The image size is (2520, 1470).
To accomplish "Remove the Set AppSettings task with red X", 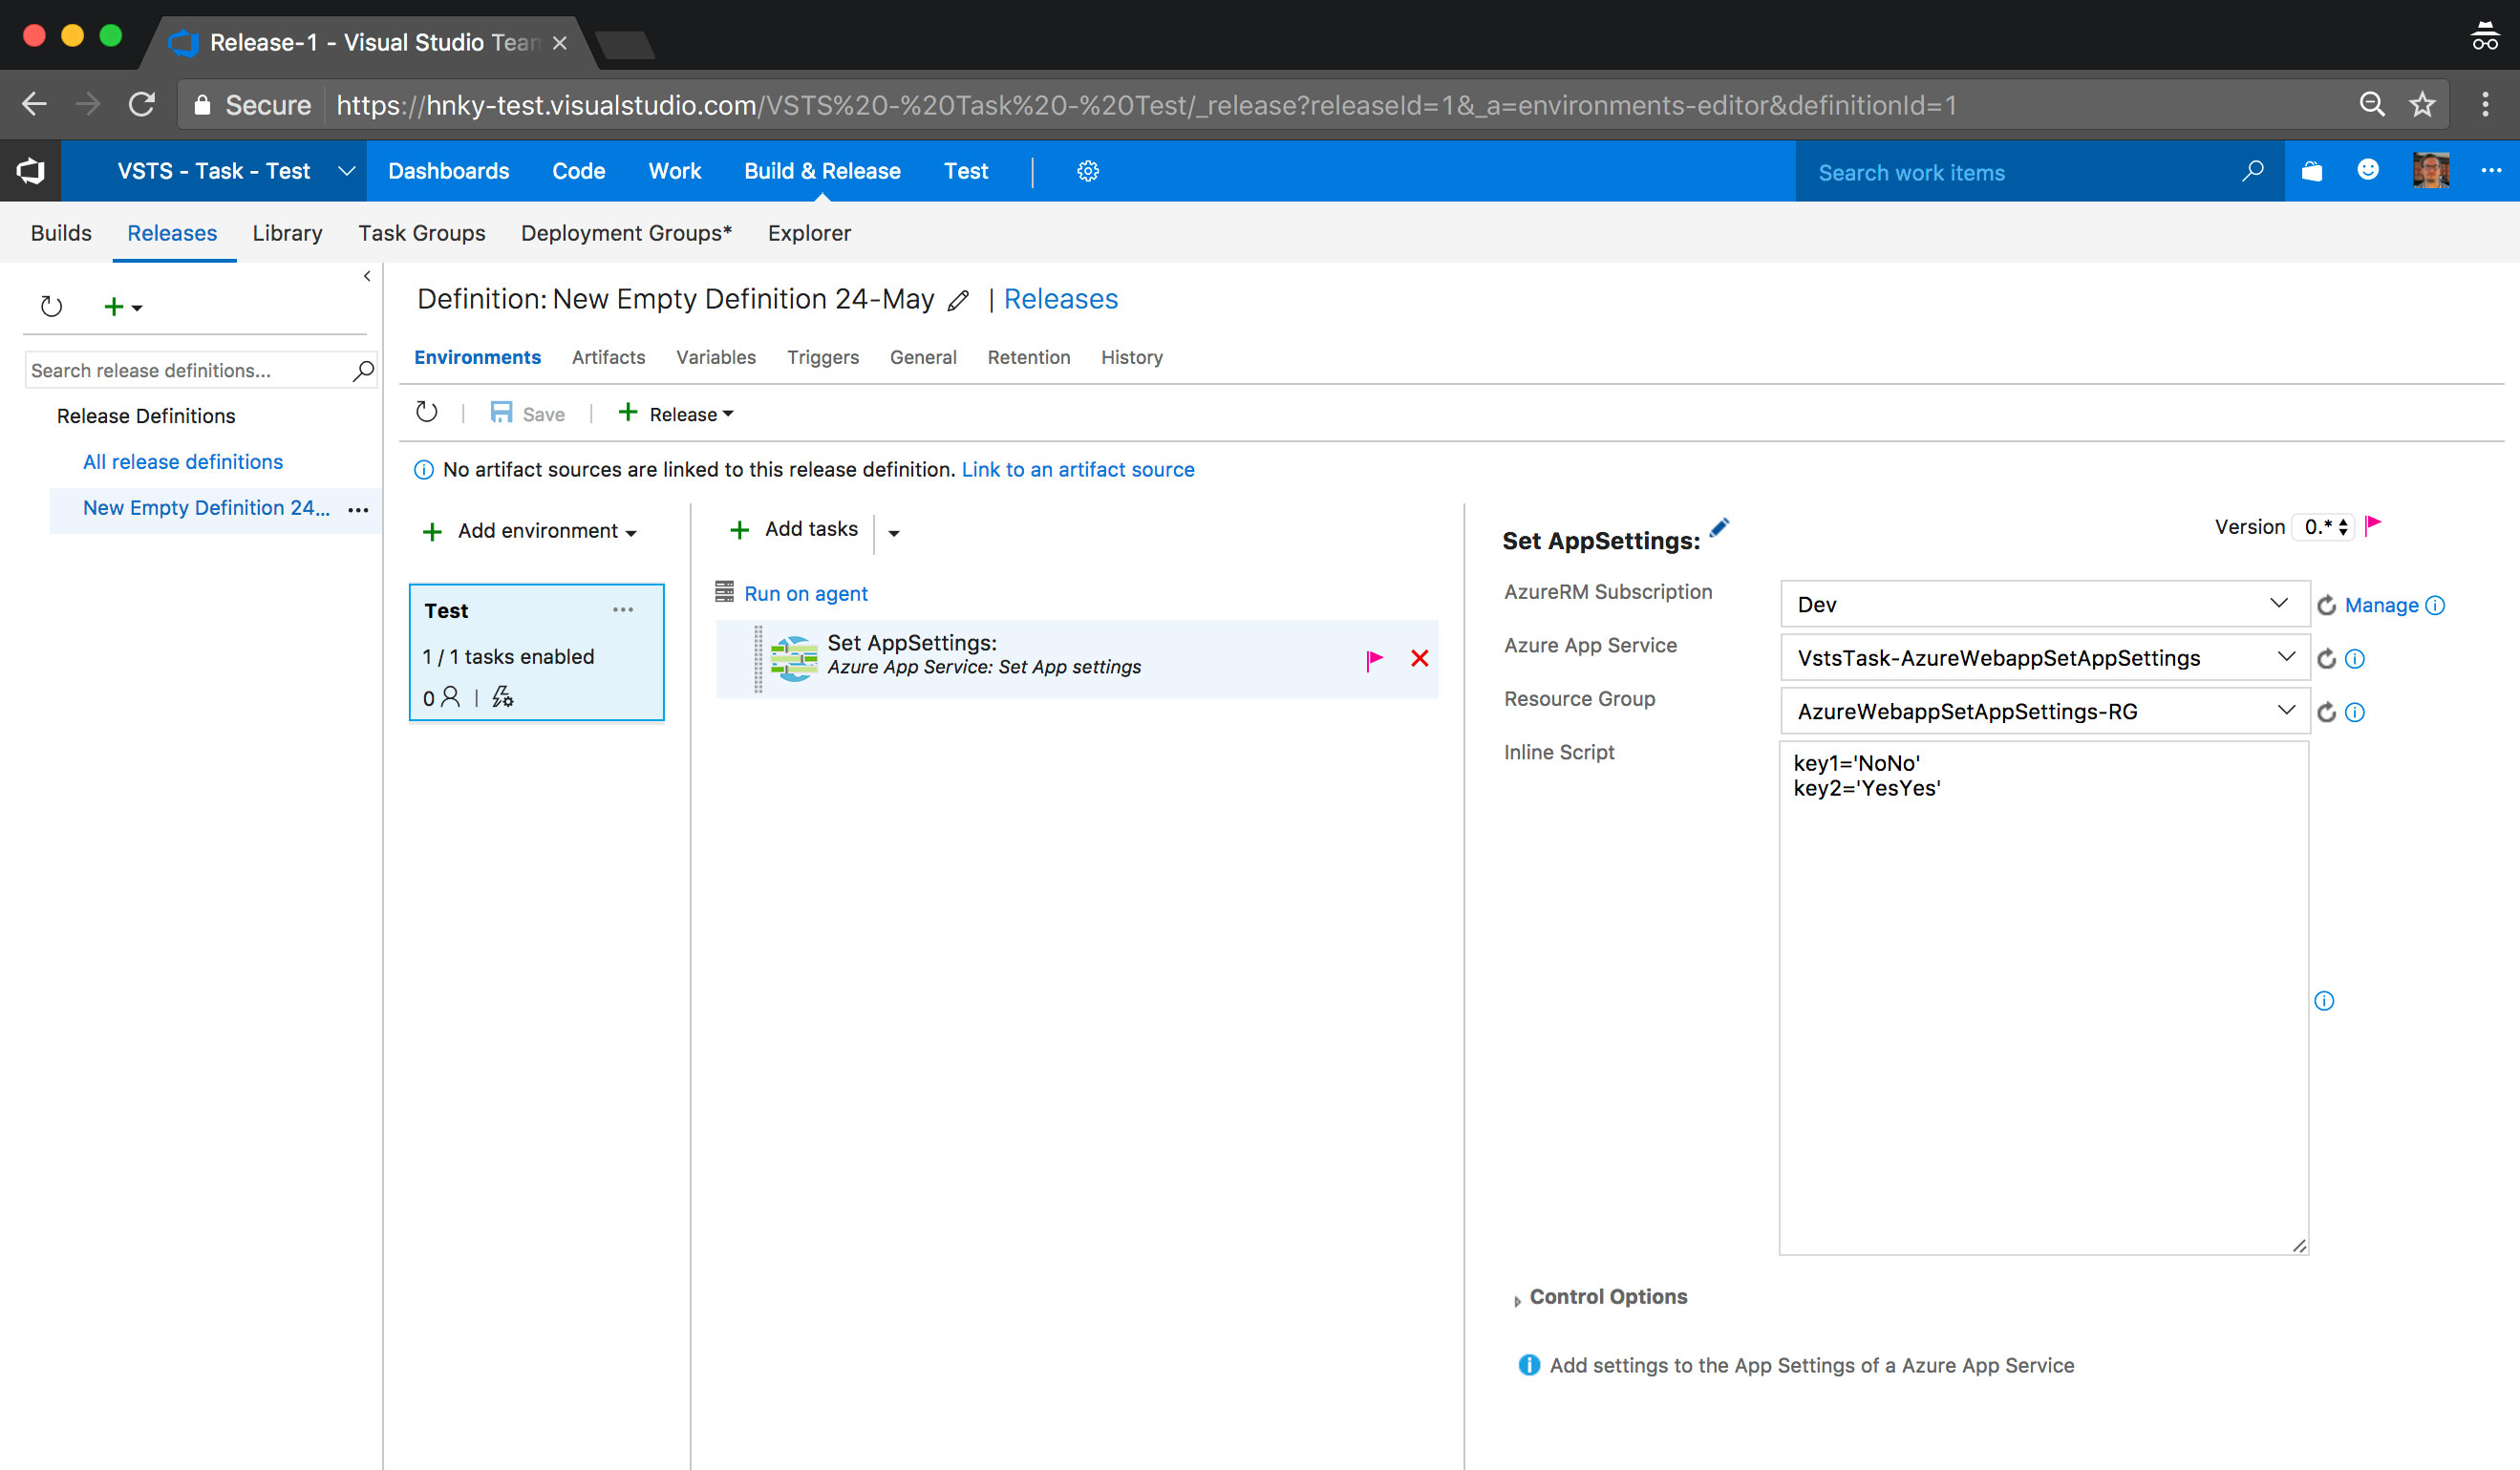I will (1419, 658).
